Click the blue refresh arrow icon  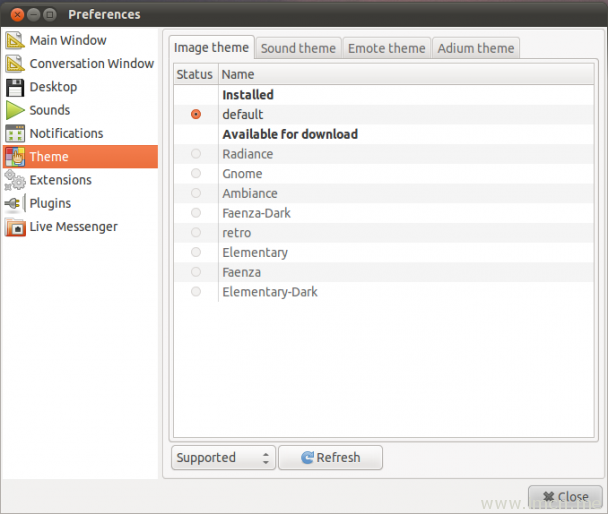click(307, 457)
